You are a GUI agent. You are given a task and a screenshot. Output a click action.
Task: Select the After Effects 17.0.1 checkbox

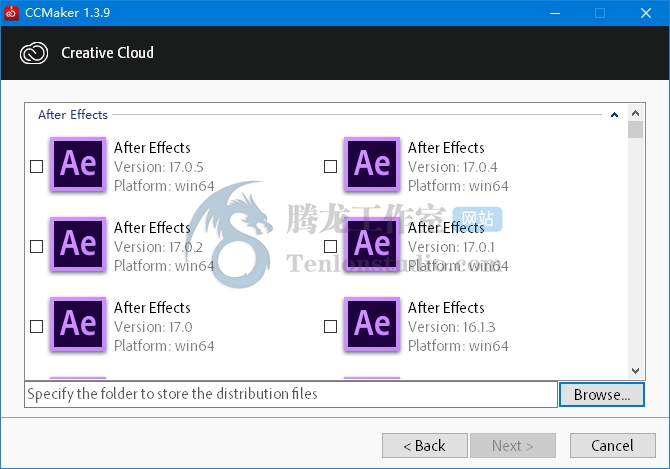pos(330,246)
